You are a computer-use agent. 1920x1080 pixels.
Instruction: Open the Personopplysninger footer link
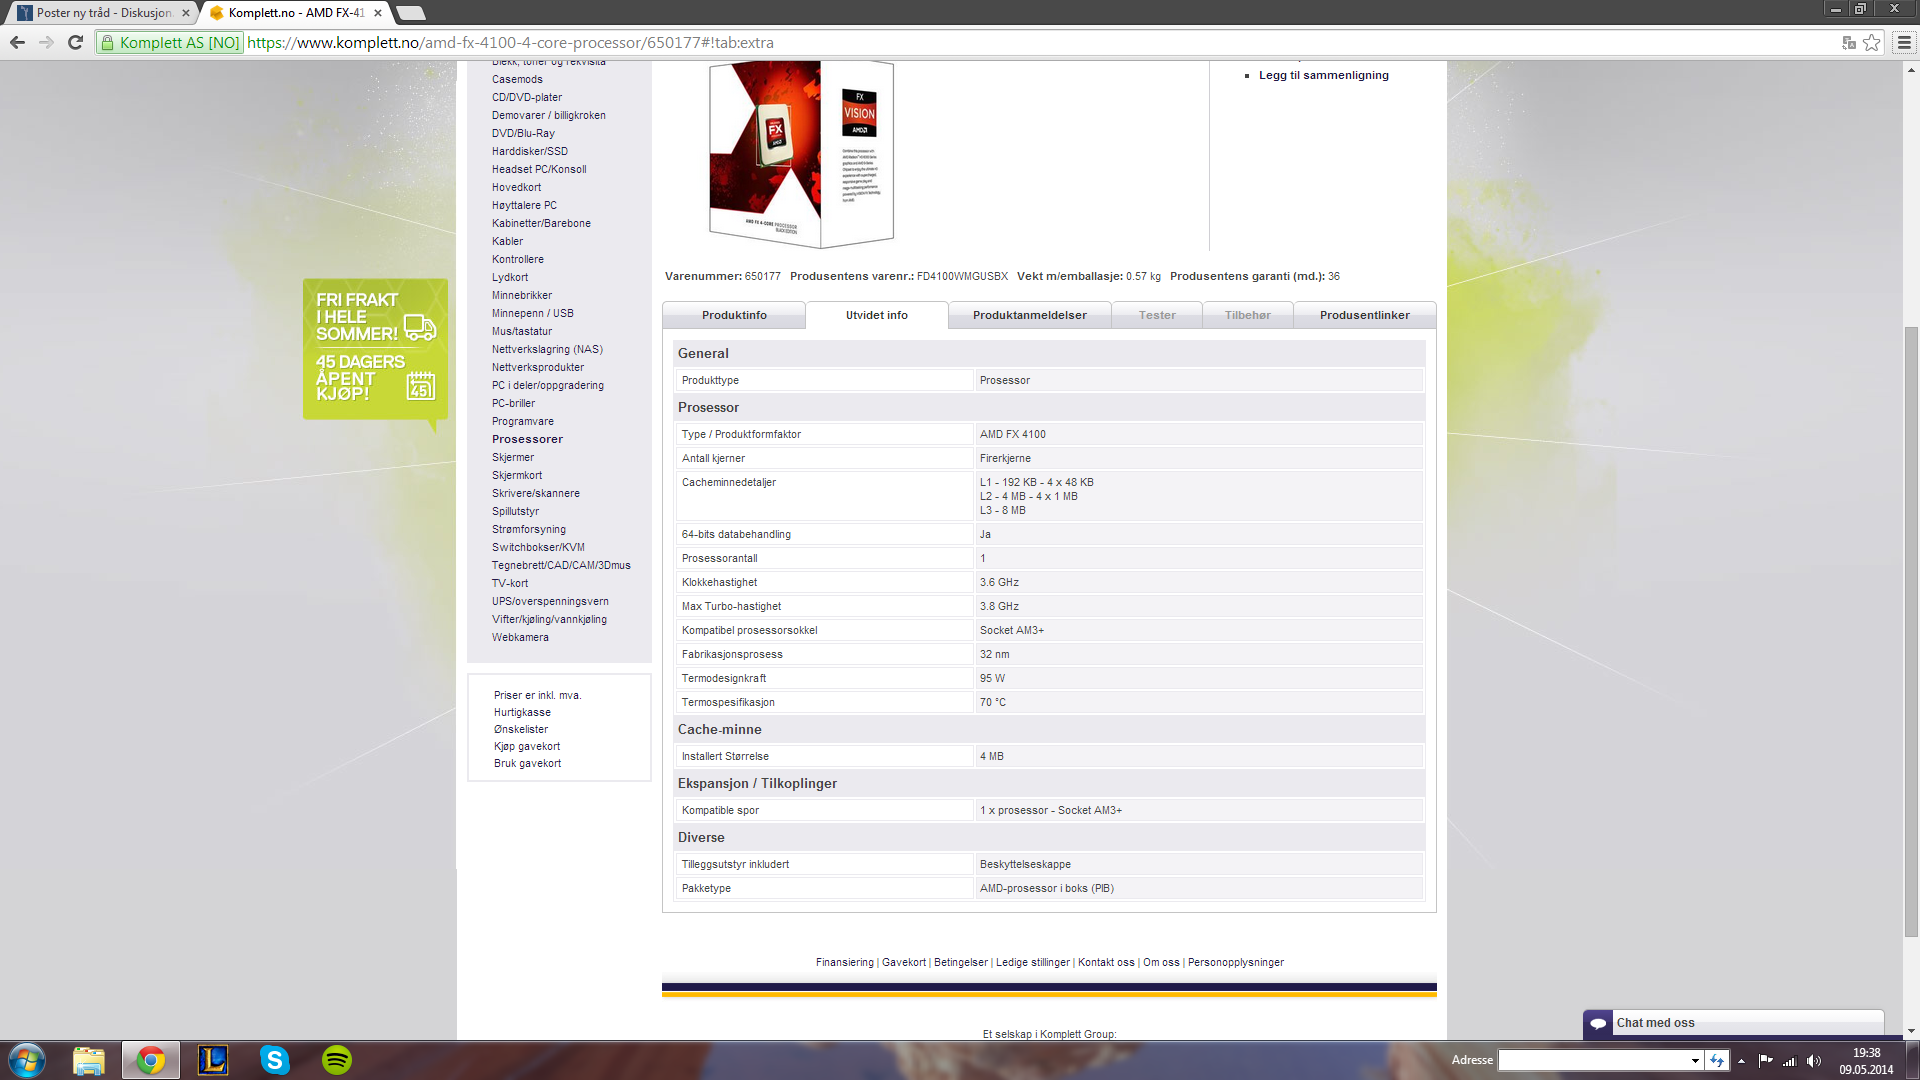point(1236,962)
